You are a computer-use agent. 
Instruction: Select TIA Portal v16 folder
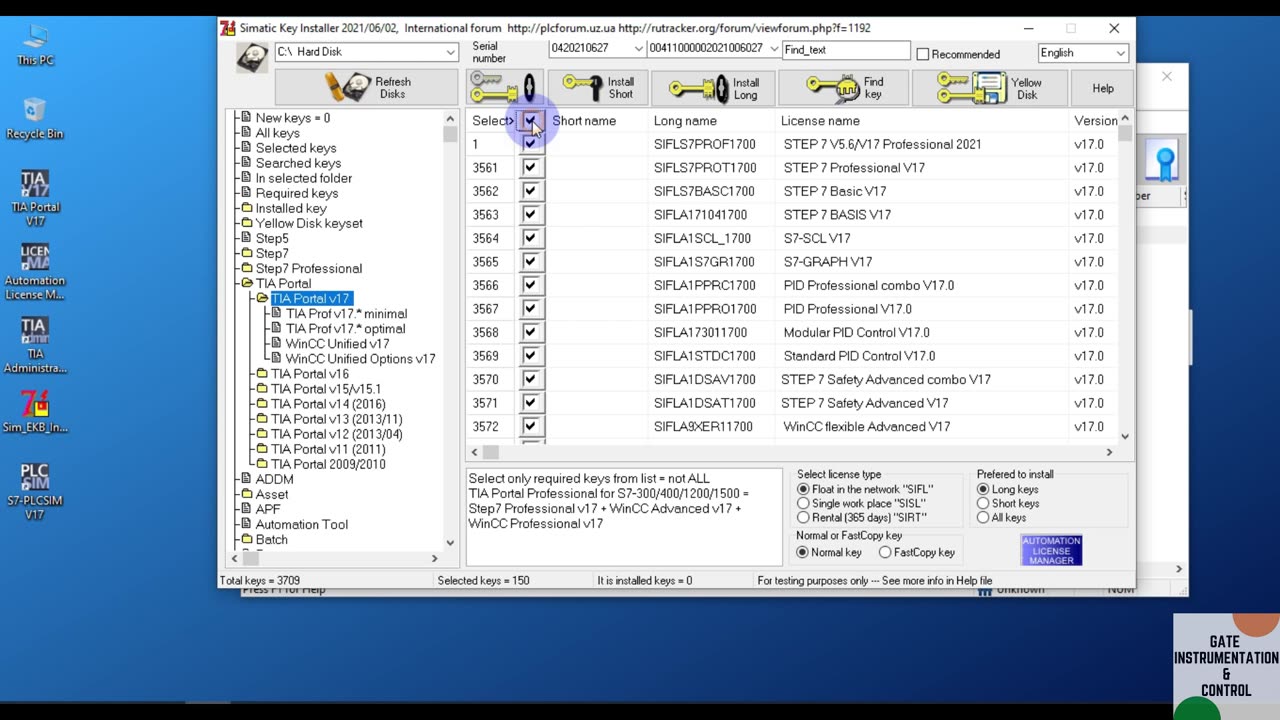point(310,374)
